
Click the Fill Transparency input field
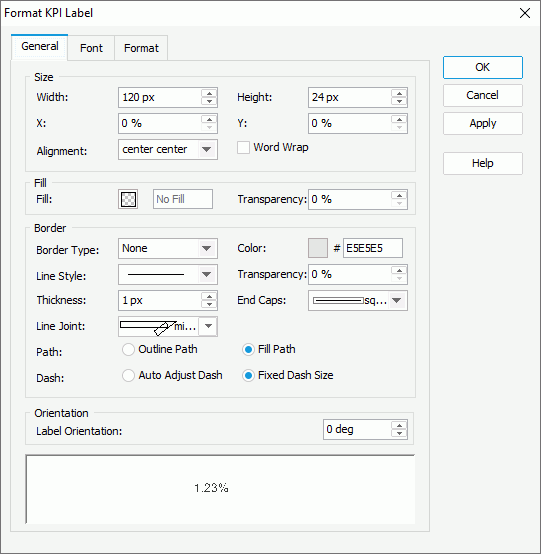[x=350, y=200]
